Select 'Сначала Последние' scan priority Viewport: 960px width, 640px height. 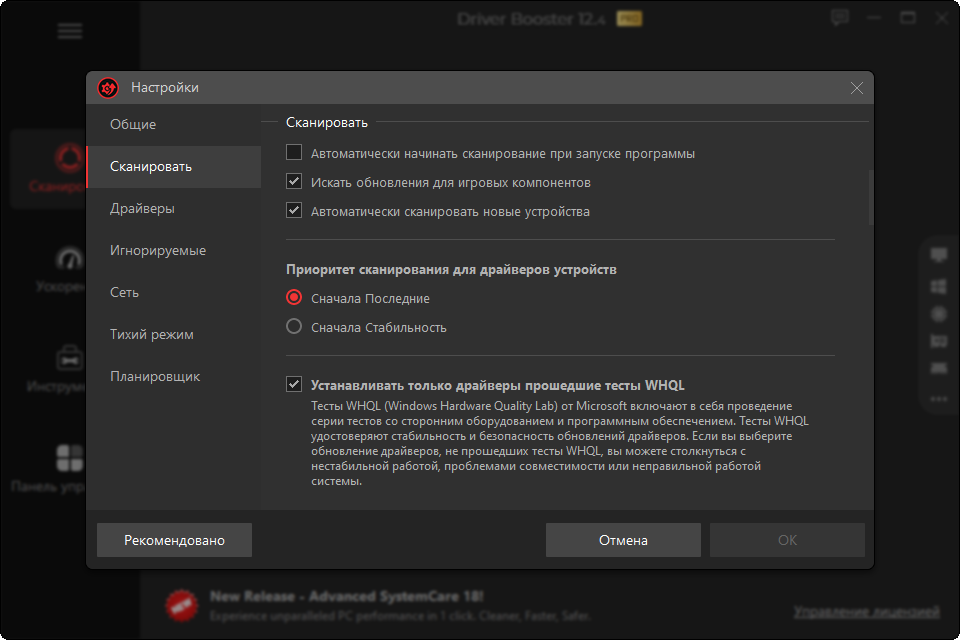click(294, 298)
